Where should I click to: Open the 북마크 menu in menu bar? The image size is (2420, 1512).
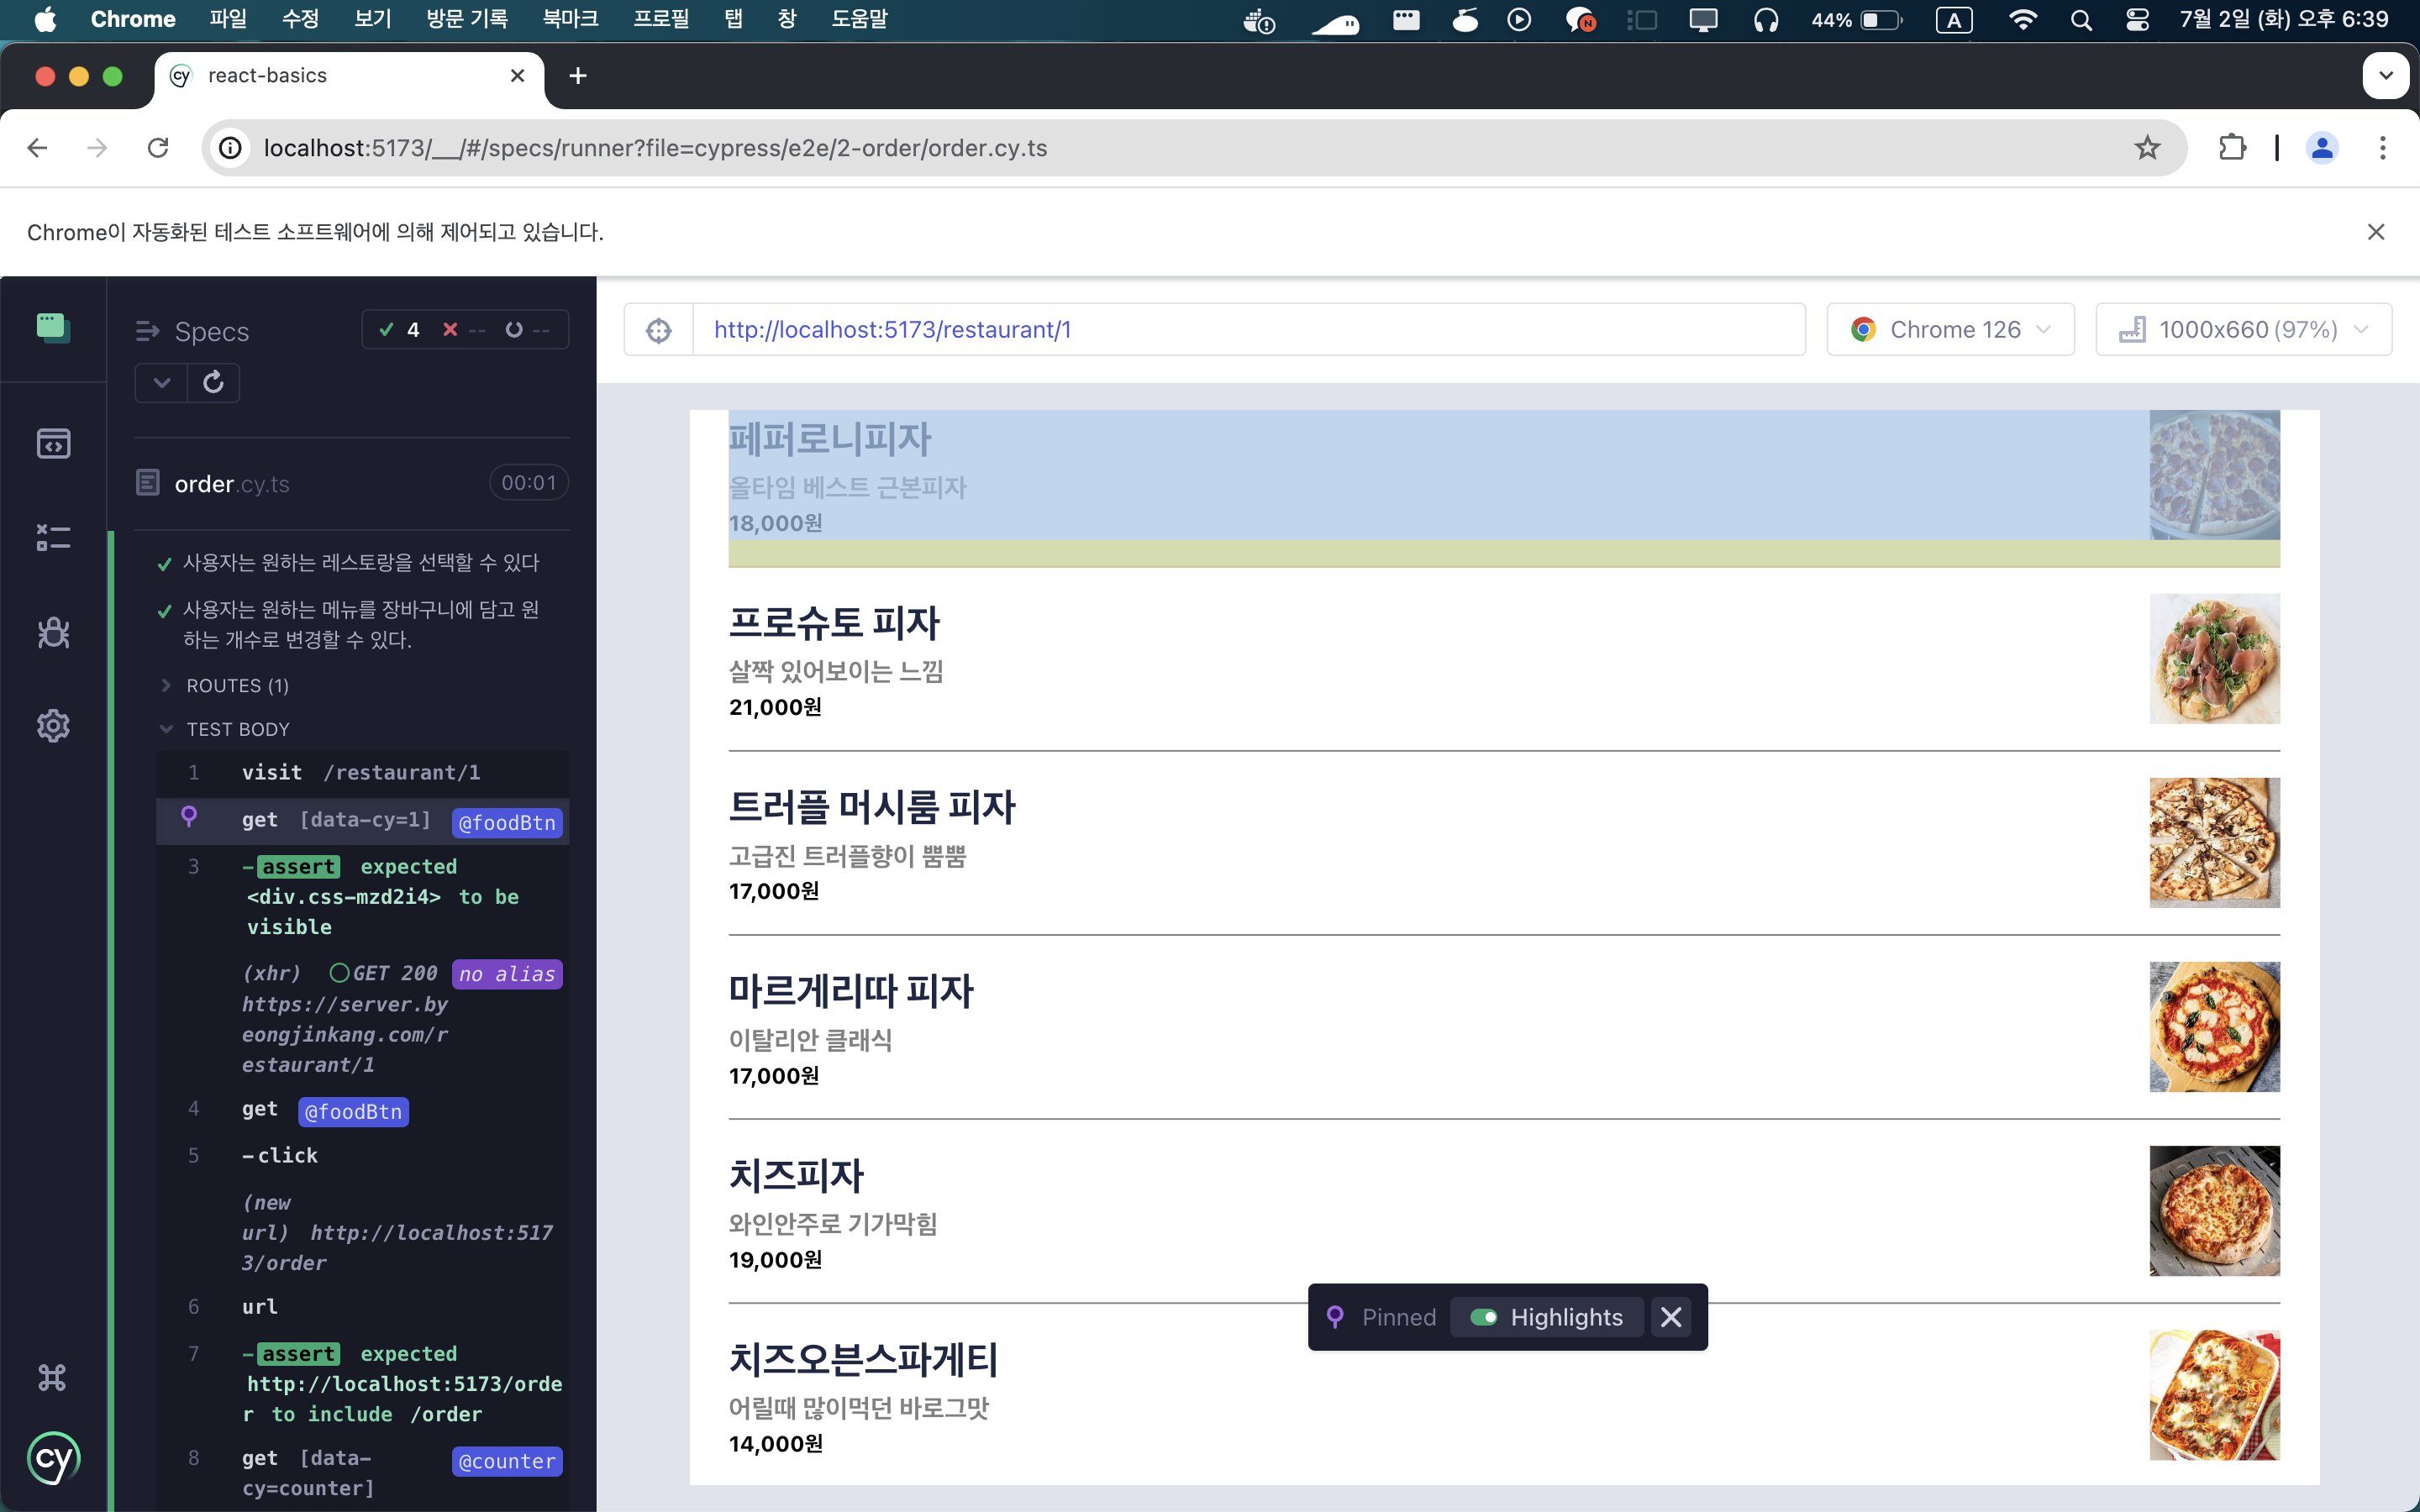(x=570, y=19)
